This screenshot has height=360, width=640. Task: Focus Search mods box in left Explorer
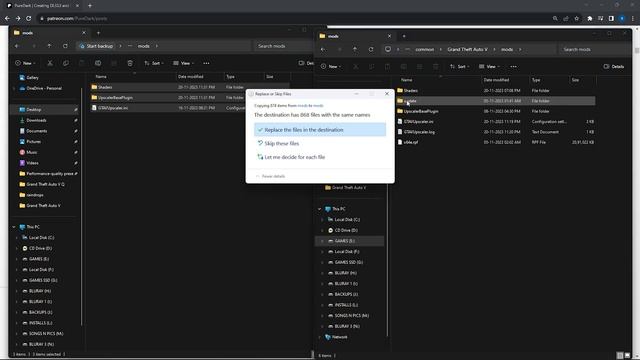pyautogui.click(x=284, y=46)
